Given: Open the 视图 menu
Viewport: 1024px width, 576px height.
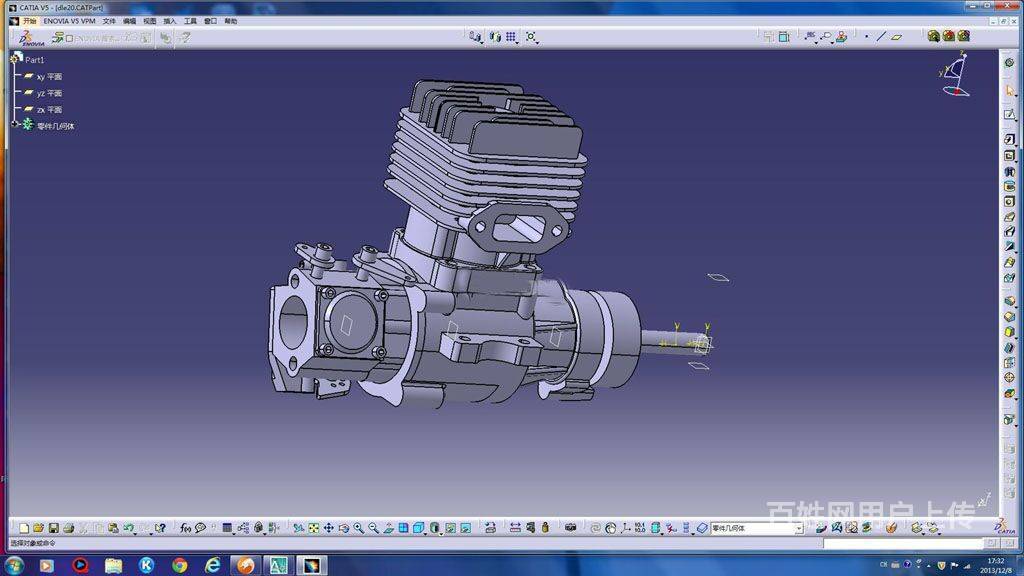Looking at the screenshot, I should pos(150,21).
